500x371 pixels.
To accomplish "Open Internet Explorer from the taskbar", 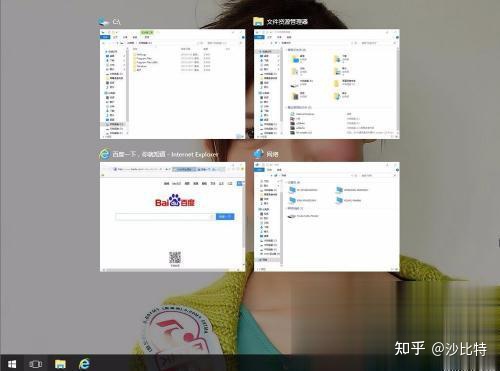I will point(84,364).
